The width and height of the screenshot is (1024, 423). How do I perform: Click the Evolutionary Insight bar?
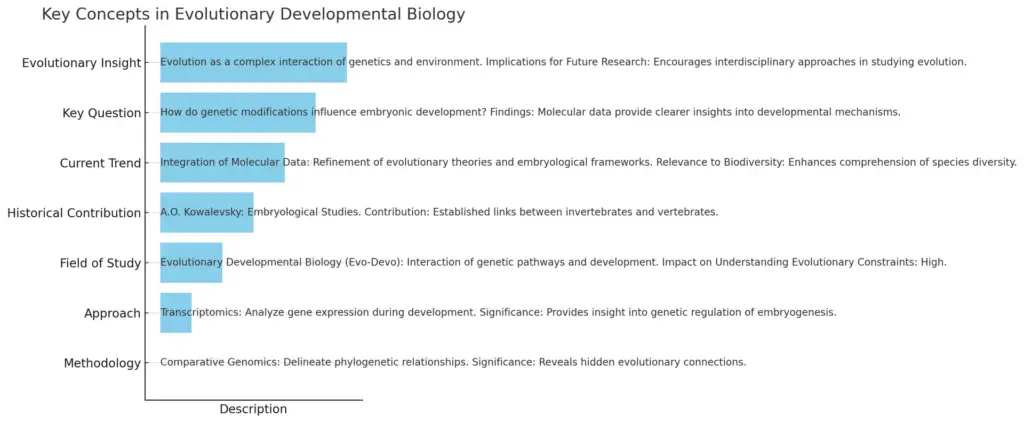click(x=253, y=63)
